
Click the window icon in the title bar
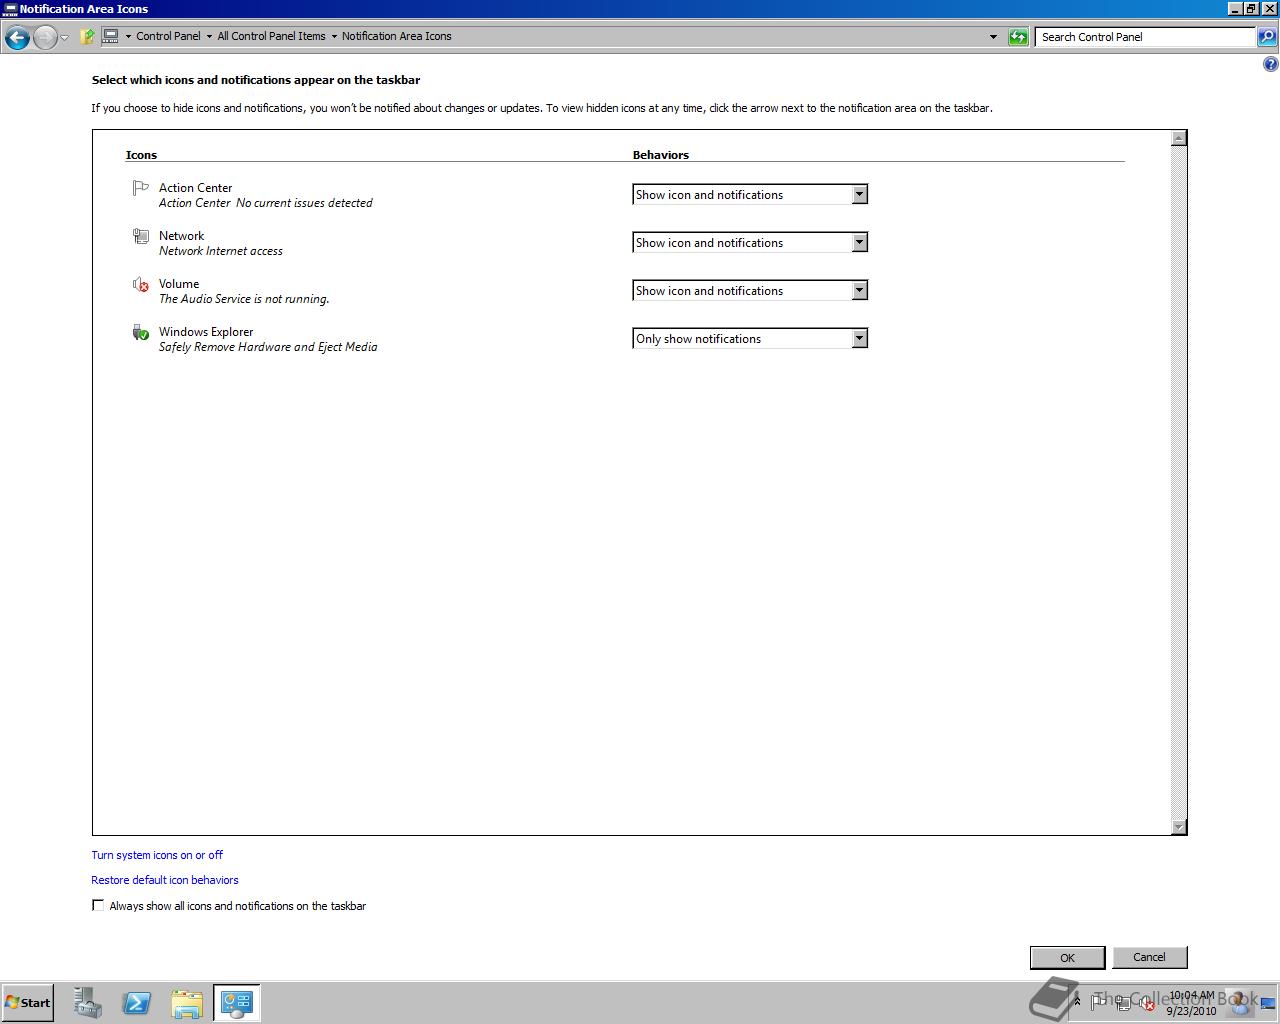tap(10, 9)
